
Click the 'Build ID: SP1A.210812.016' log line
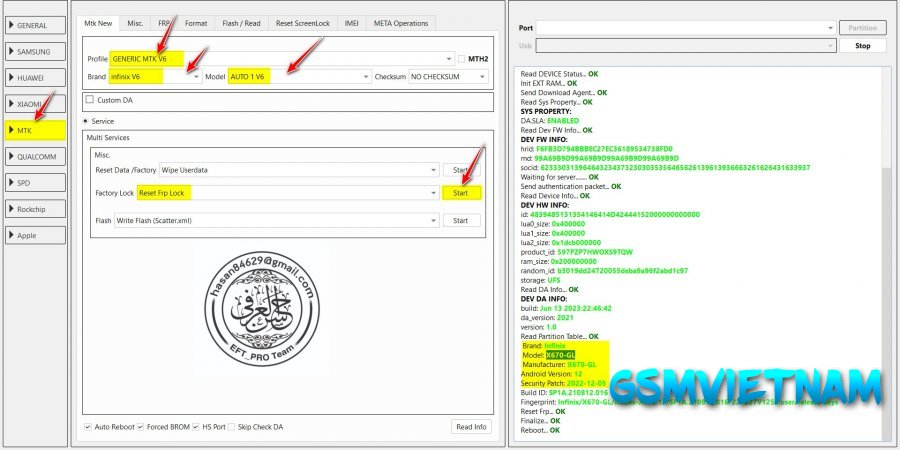click(564, 393)
